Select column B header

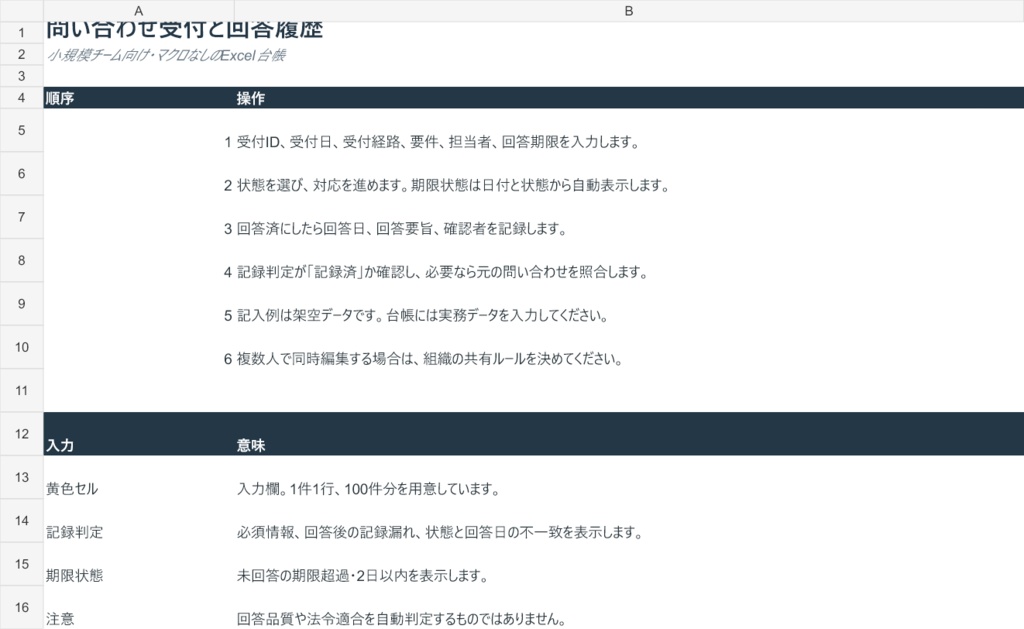pos(628,10)
